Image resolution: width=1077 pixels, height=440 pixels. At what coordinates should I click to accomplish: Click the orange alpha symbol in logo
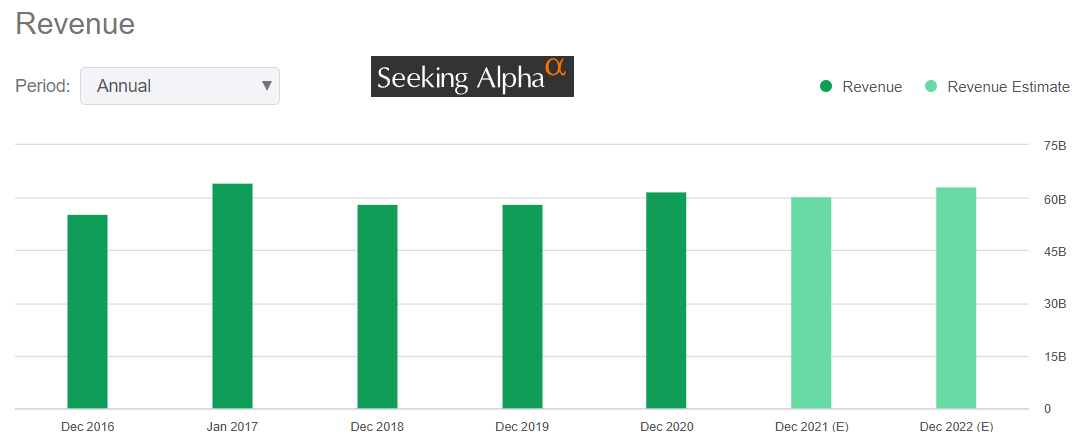pyautogui.click(x=555, y=68)
